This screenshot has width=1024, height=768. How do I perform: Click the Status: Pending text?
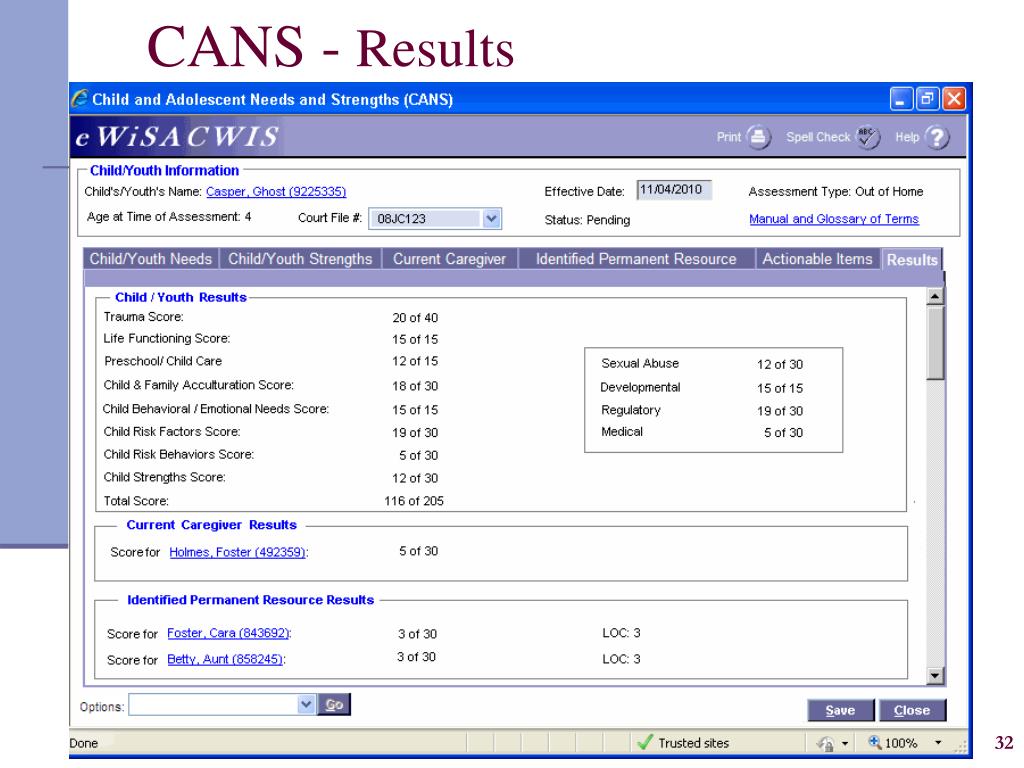tap(587, 220)
